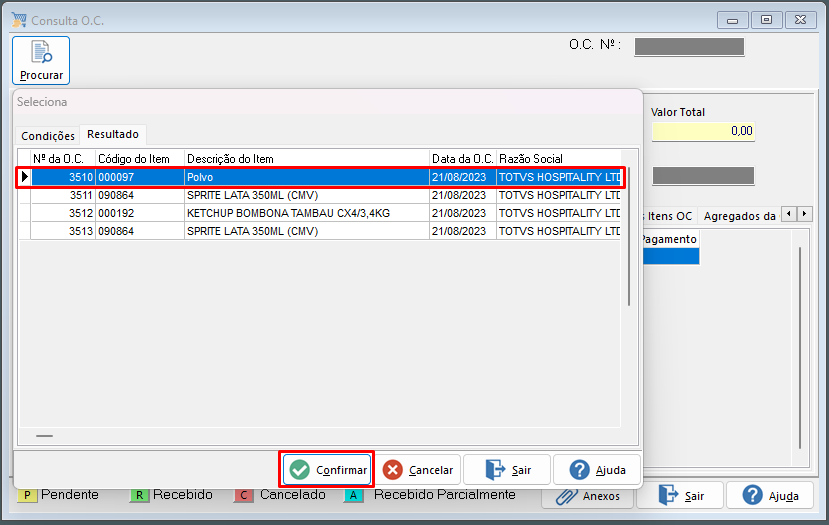Maximize the Consulta O.C. window

pos(766,20)
